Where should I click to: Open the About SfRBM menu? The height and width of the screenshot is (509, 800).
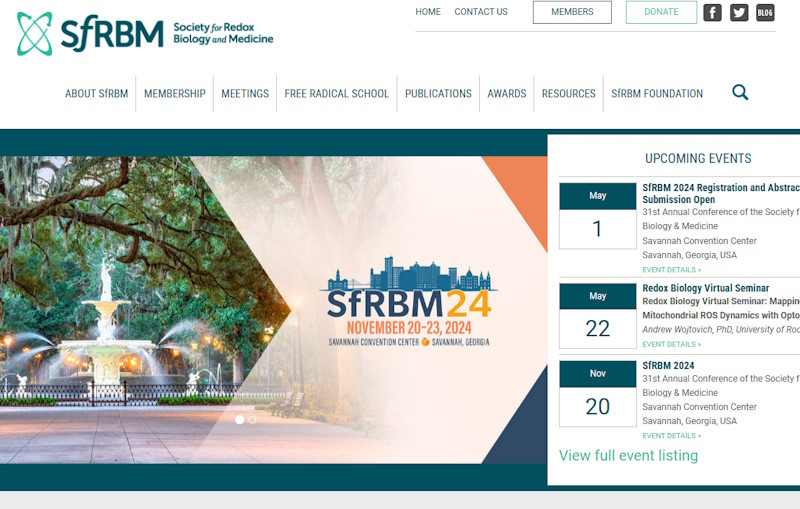96,93
